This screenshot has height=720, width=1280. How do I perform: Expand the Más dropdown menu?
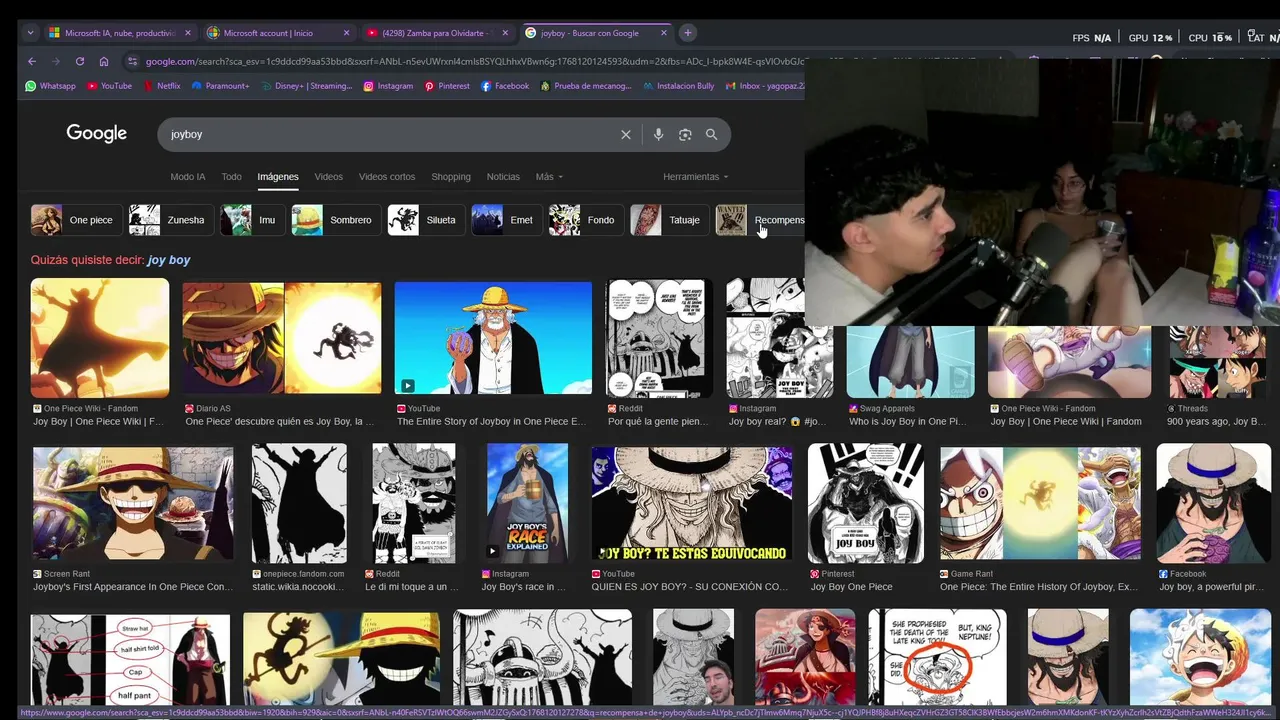549,177
